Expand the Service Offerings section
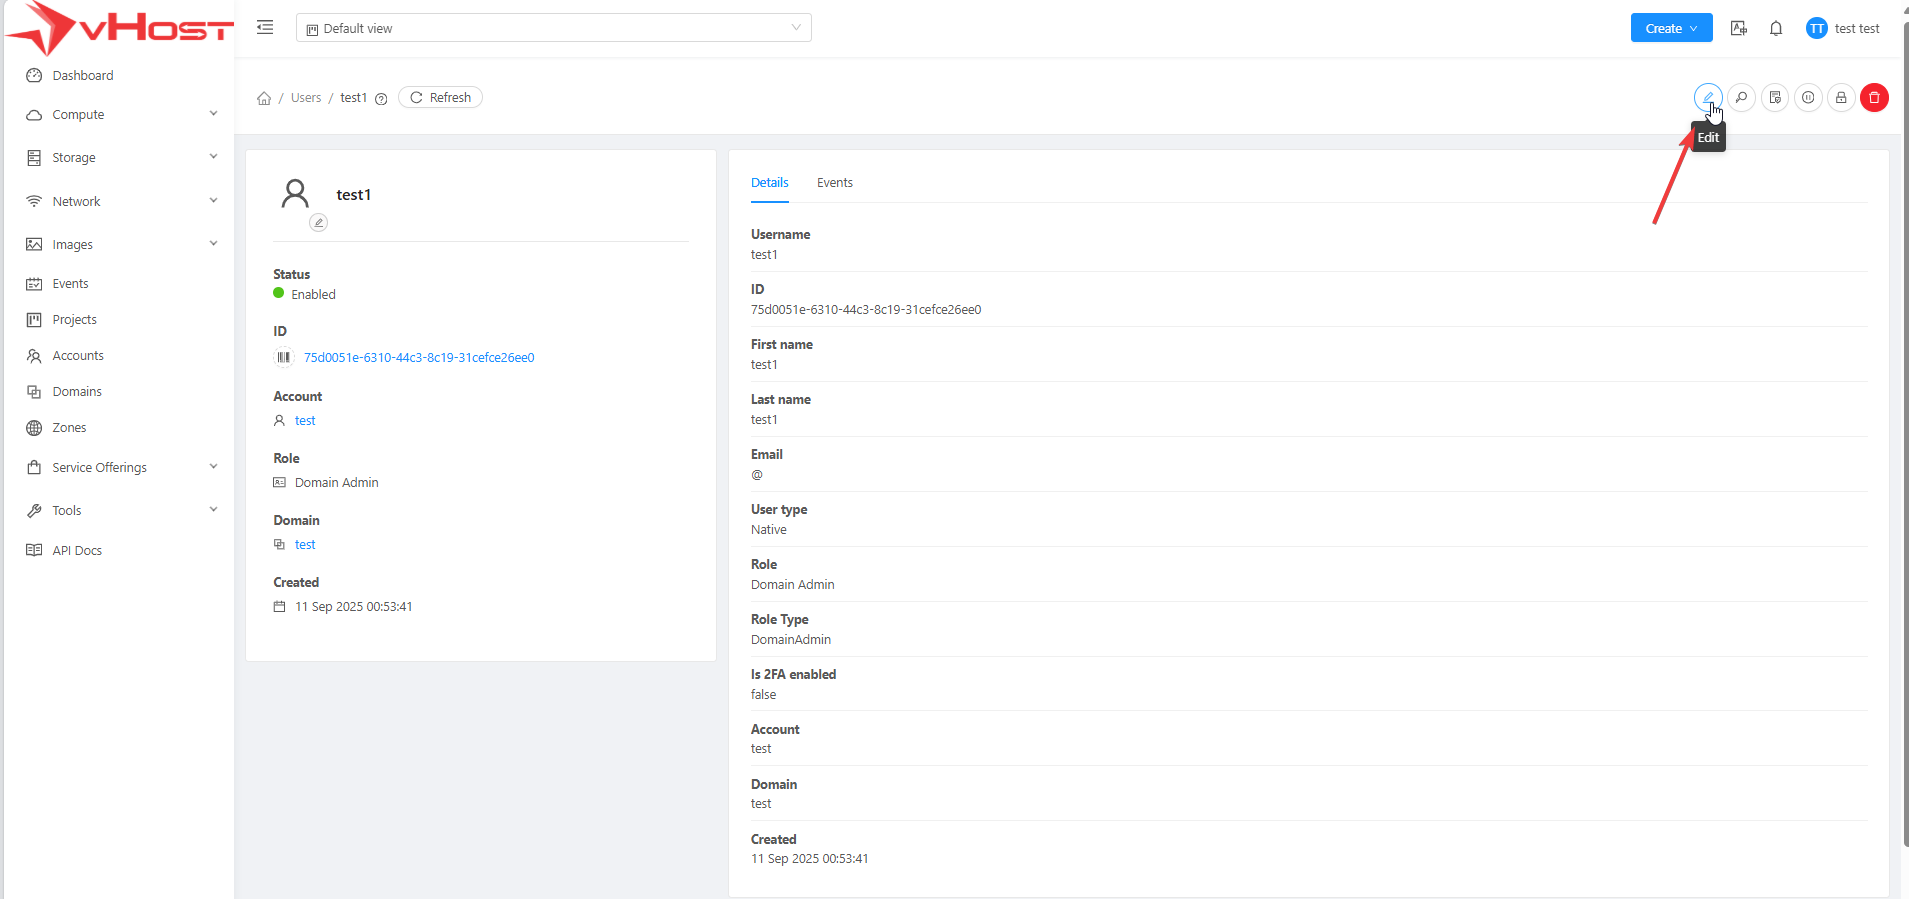Screen dimensions: 1909x899 pos(120,468)
